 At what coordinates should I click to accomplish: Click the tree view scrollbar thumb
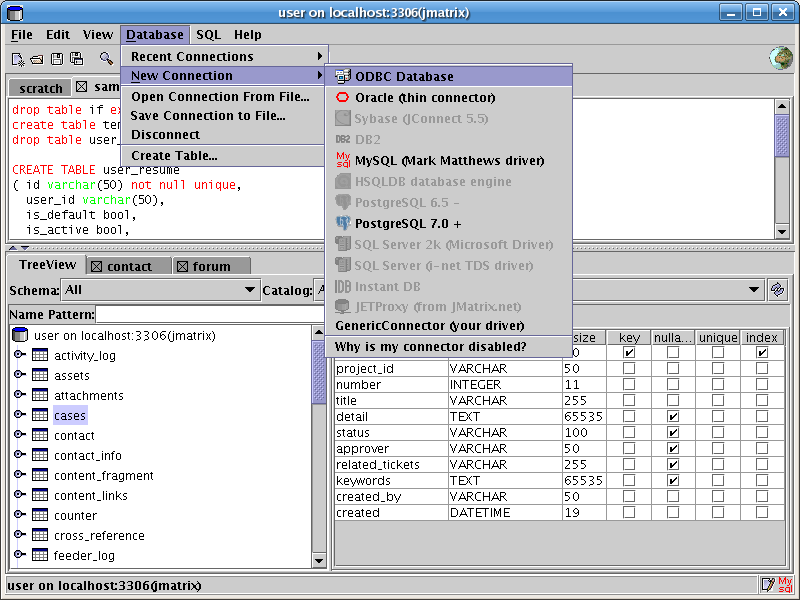click(318, 372)
